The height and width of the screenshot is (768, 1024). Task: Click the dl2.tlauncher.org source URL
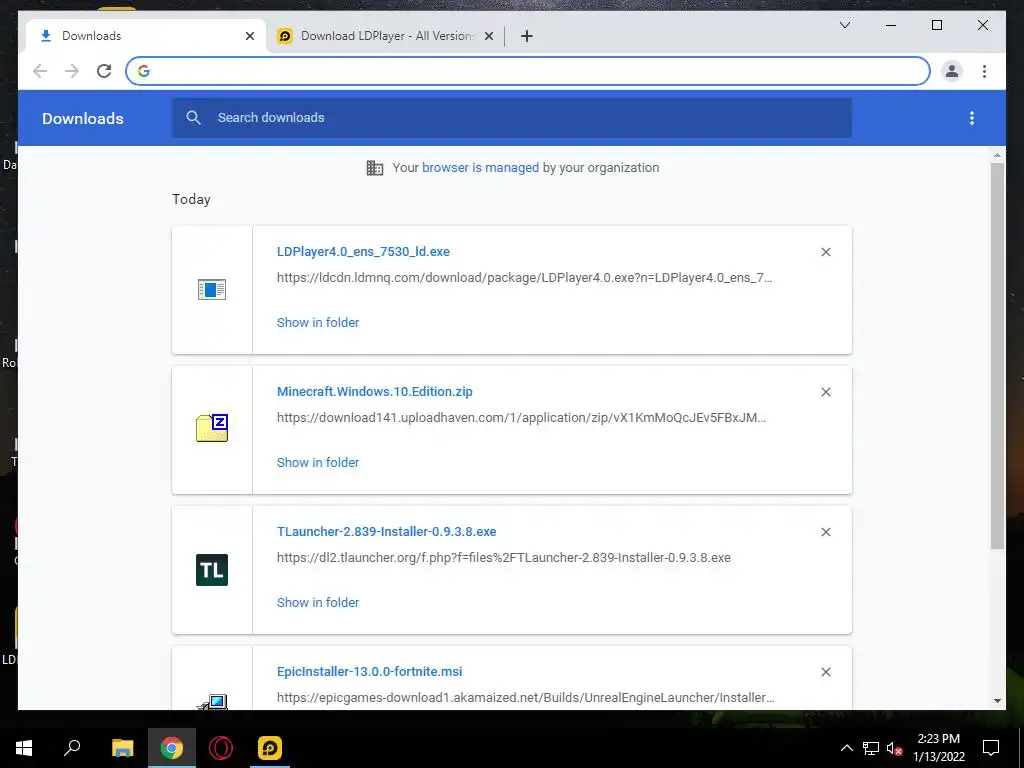pos(504,558)
